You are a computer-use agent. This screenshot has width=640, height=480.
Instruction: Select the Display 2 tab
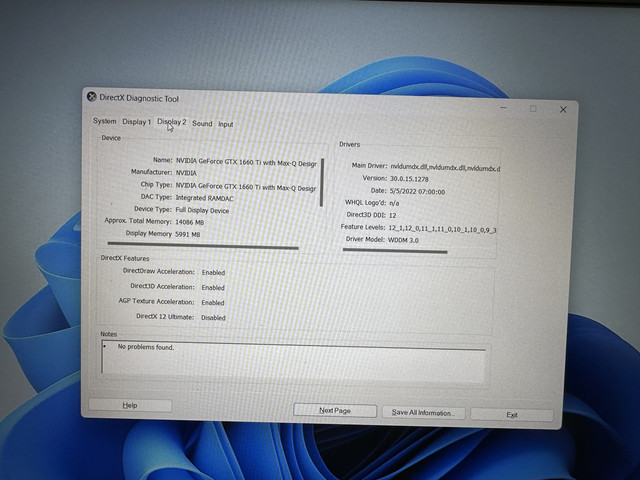click(x=172, y=122)
